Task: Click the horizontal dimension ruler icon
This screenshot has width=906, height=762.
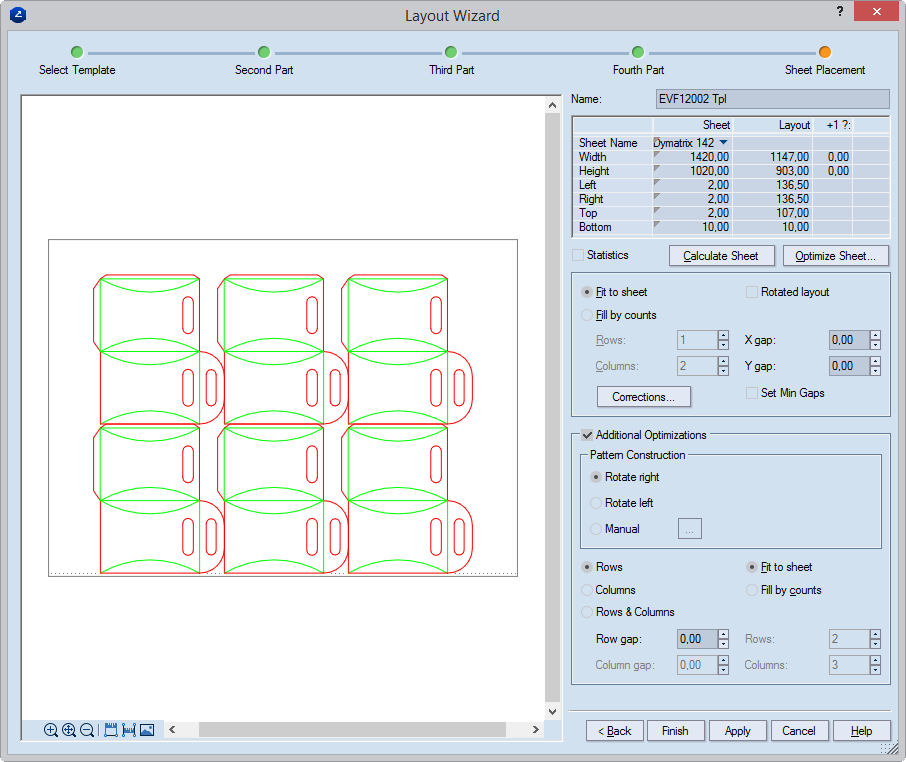Action: 129,730
